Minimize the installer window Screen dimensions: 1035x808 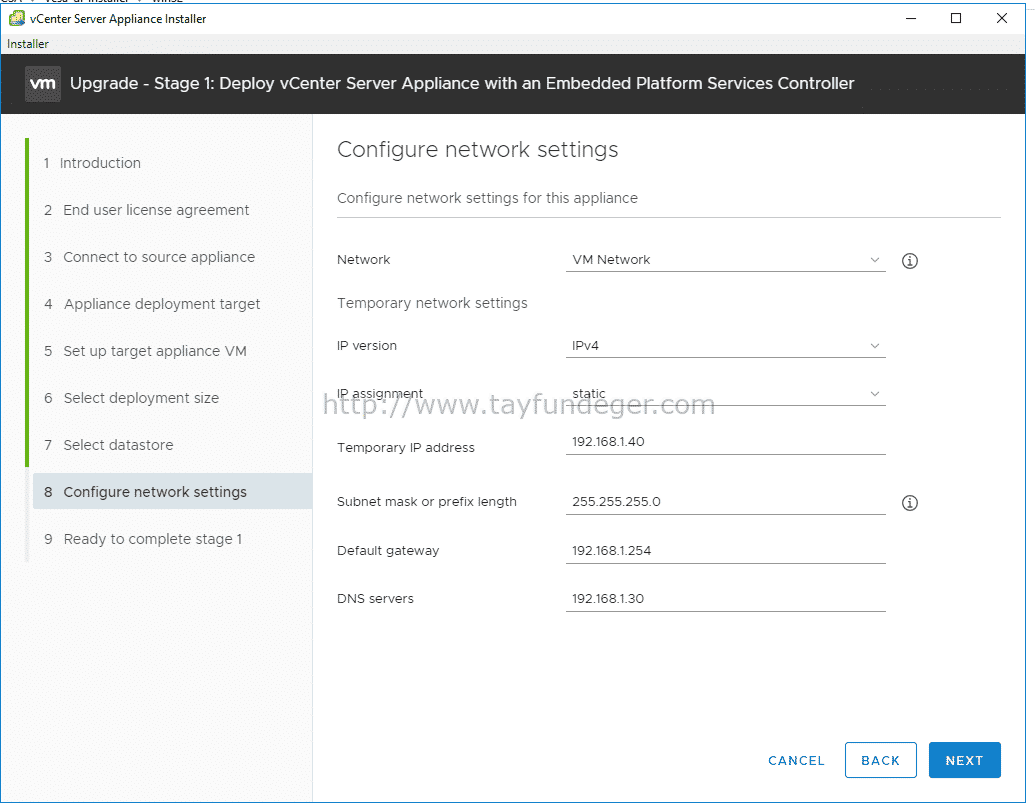pos(911,18)
